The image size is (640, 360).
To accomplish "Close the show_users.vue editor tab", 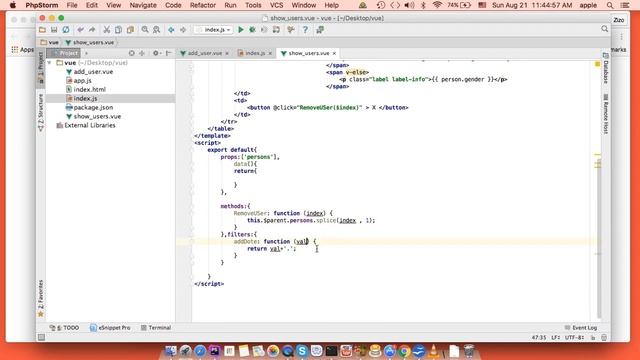I will click(334, 53).
